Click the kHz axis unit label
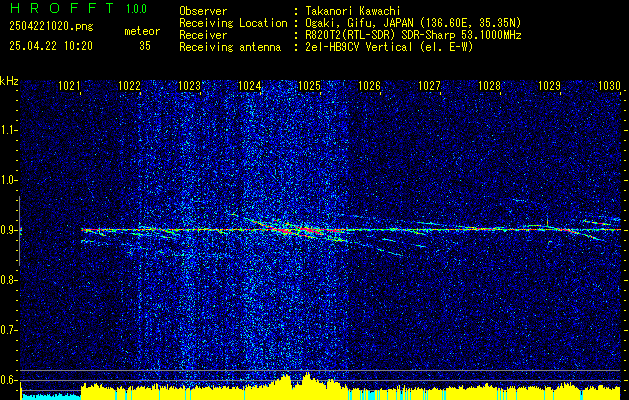This screenshot has width=629, height=400. click(x=9, y=81)
